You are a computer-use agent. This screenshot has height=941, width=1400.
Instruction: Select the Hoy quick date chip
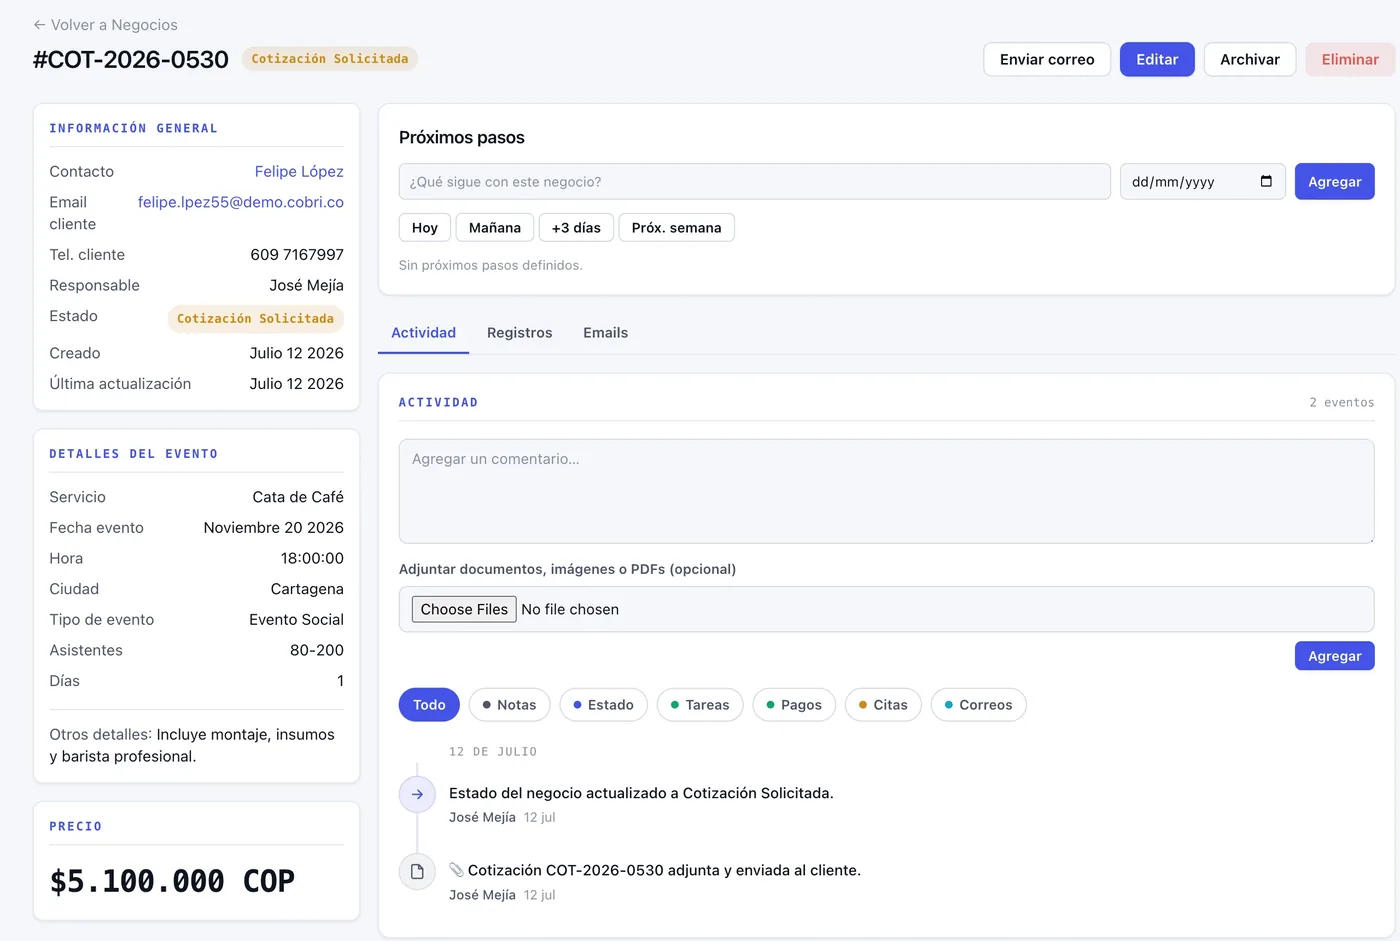(425, 228)
